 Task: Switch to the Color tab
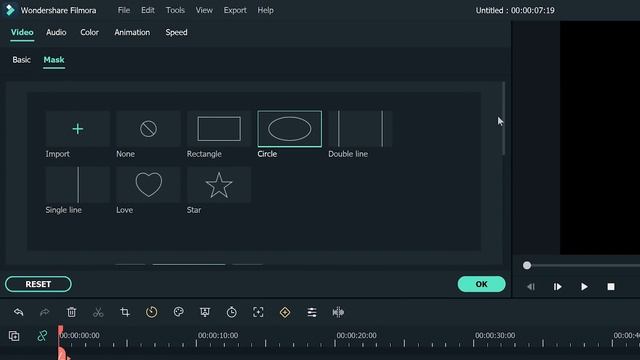(89, 32)
